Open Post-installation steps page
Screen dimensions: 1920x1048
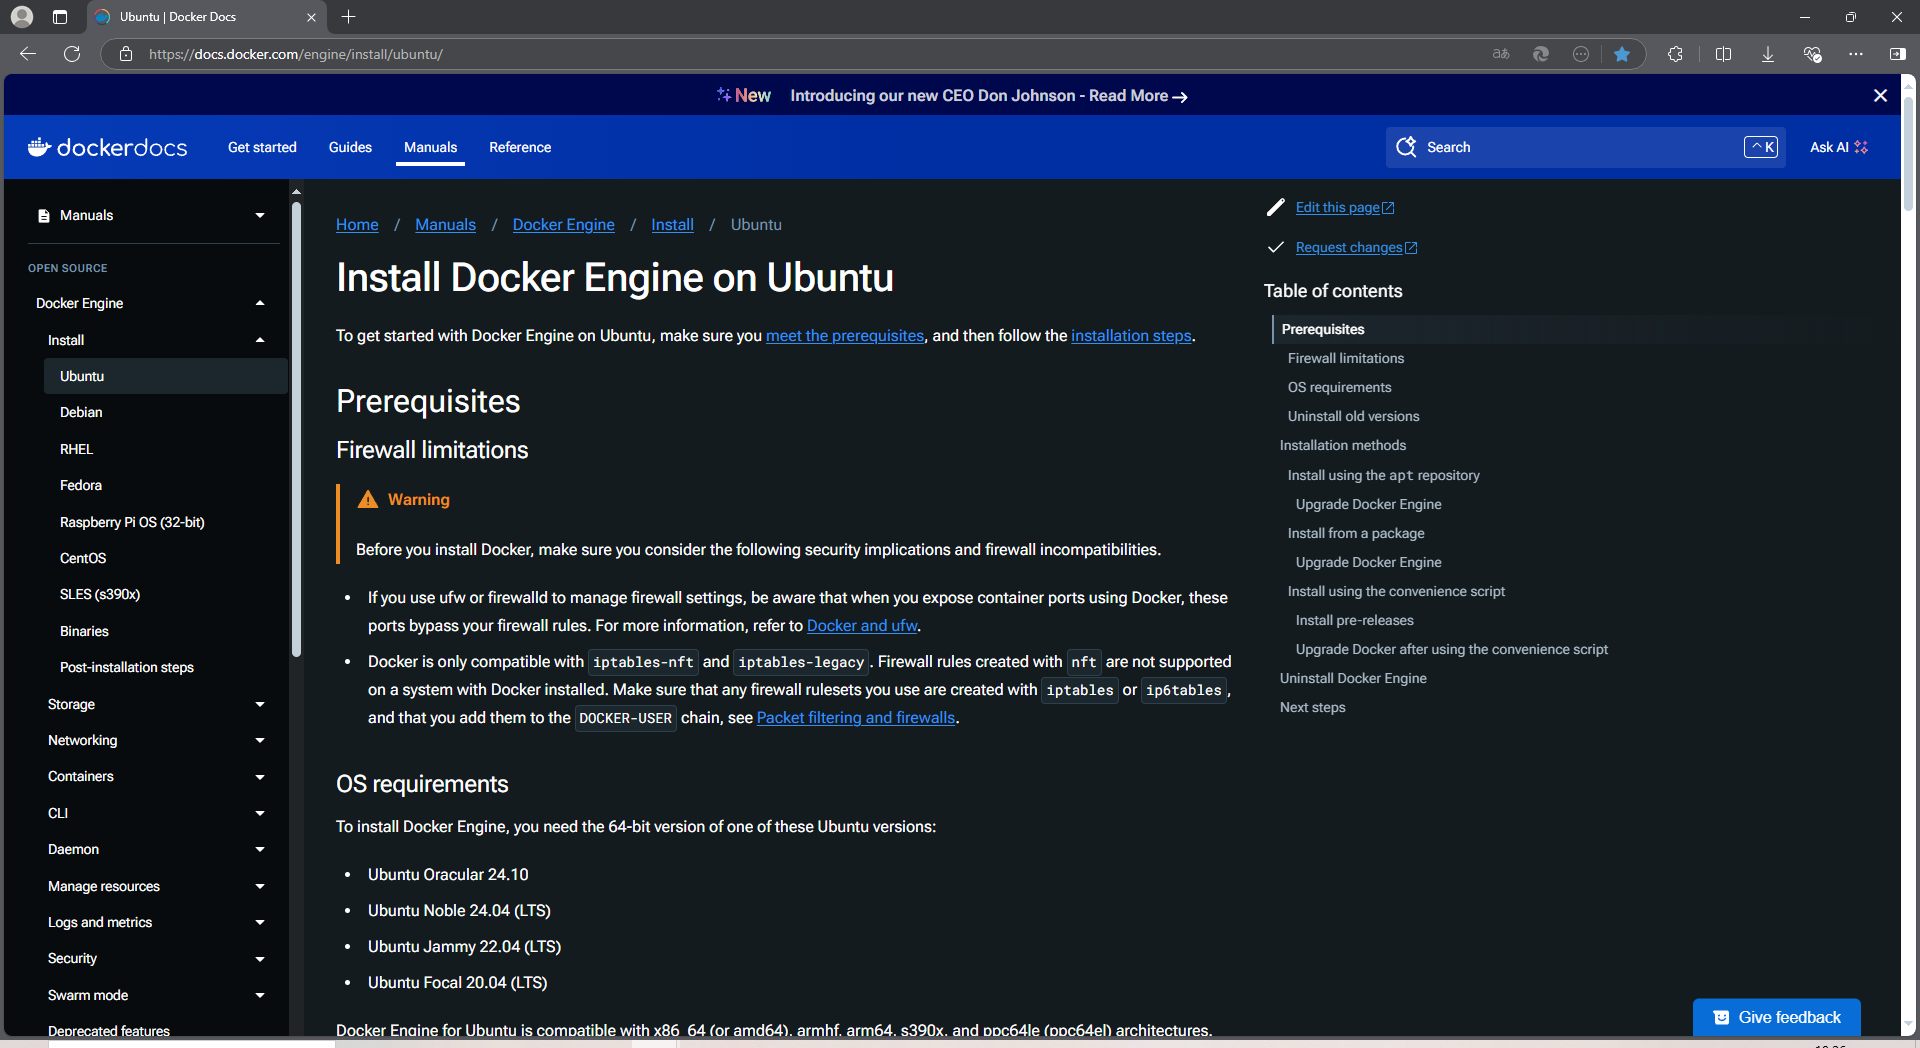point(127,667)
